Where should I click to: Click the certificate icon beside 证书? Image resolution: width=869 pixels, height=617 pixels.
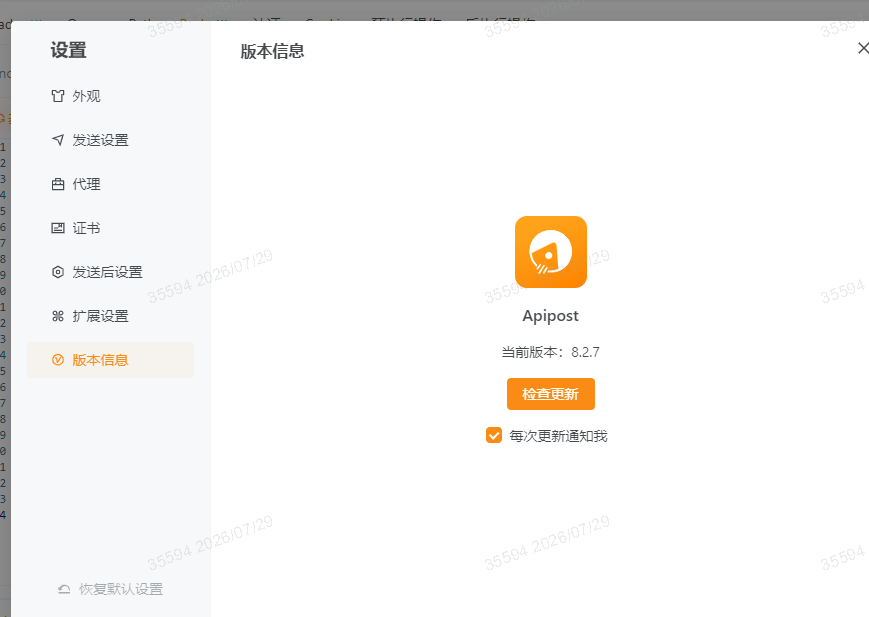pyautogui.click(x=58, y=228)
